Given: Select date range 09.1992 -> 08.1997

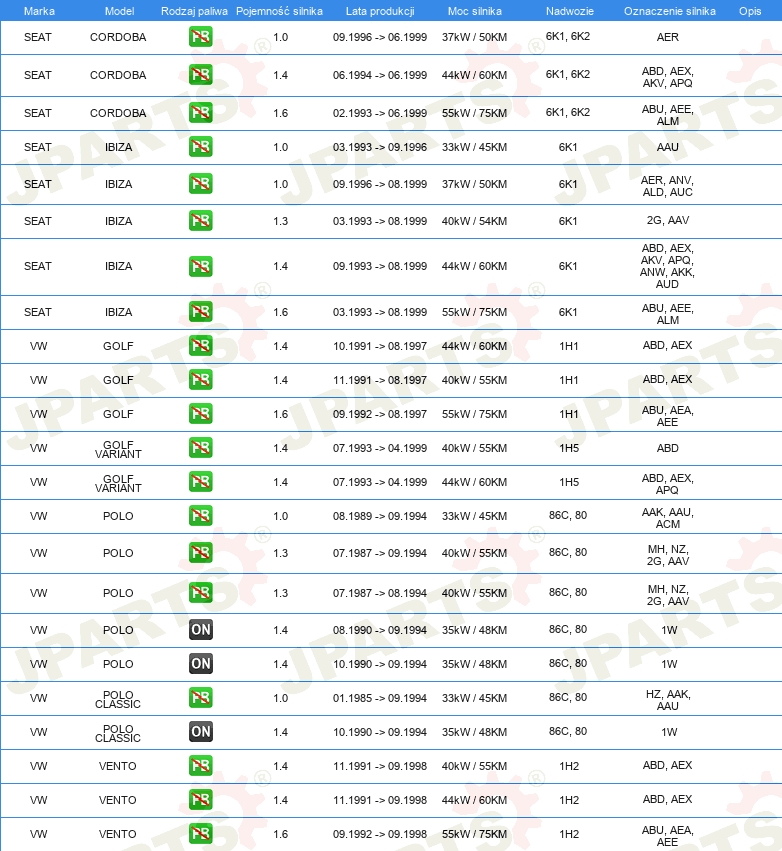Looking at the screenshot, I should (380, 414).
